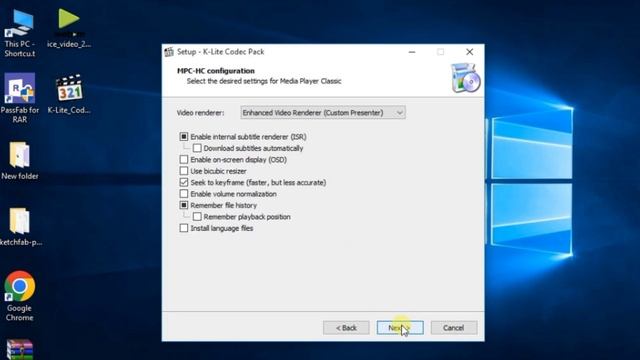Click the 'Video renderer:' label
This screenshot has height=360, width=640.
coord(200,113)
